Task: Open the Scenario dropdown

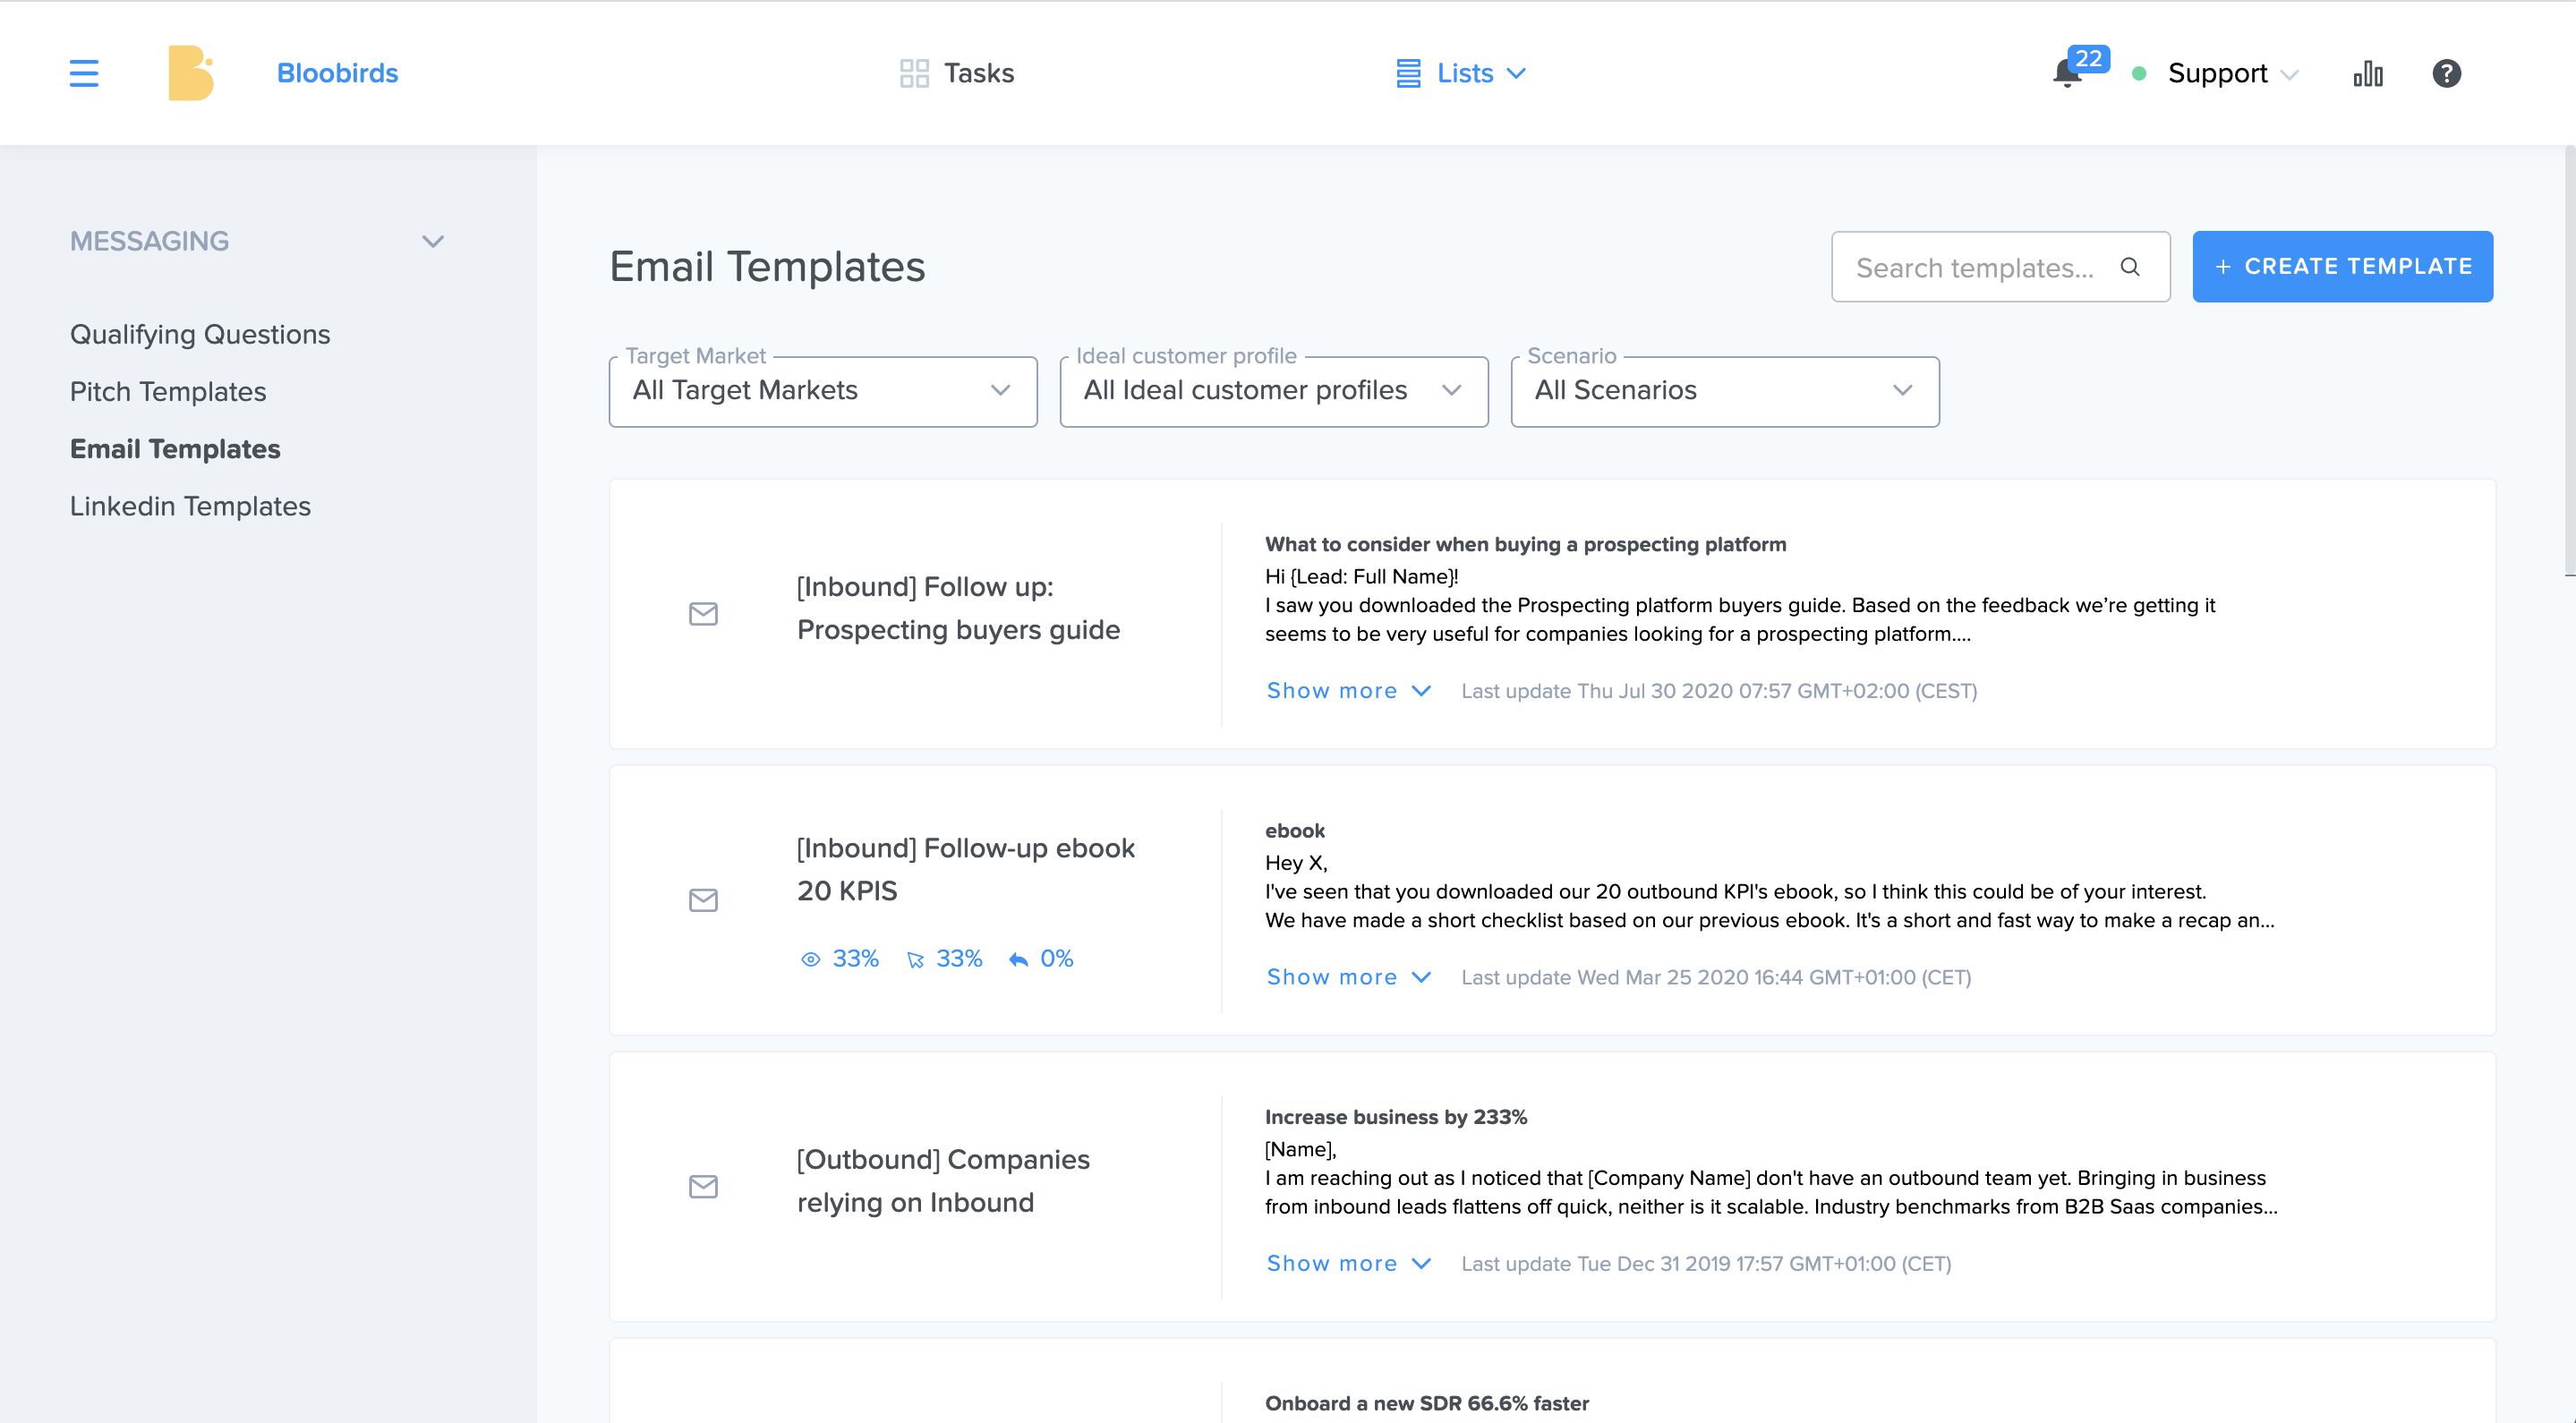Action: tap(1725, 391)
